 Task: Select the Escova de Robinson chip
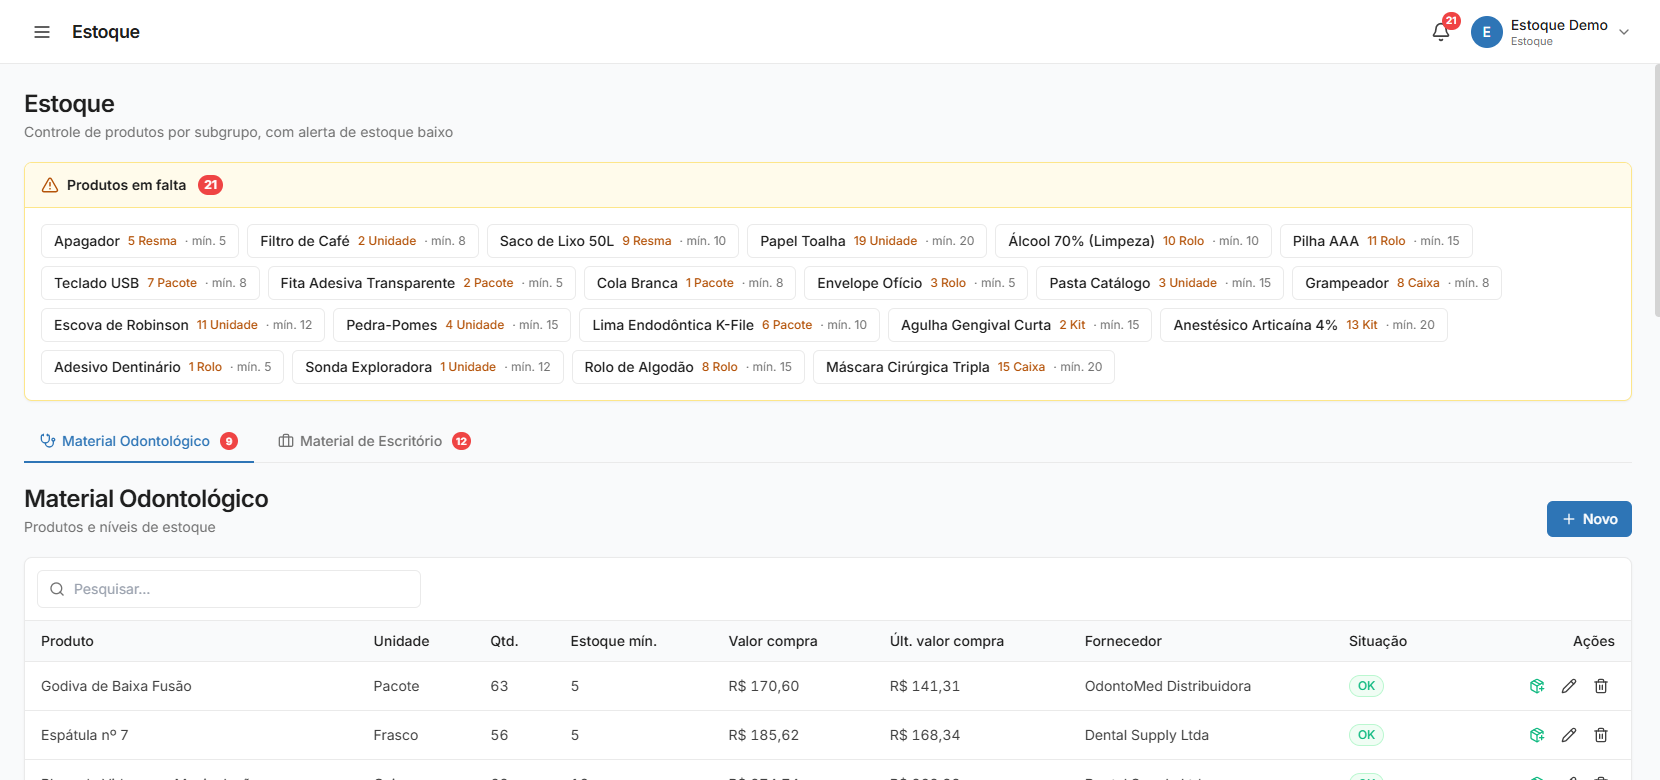(x=183, y=325)
